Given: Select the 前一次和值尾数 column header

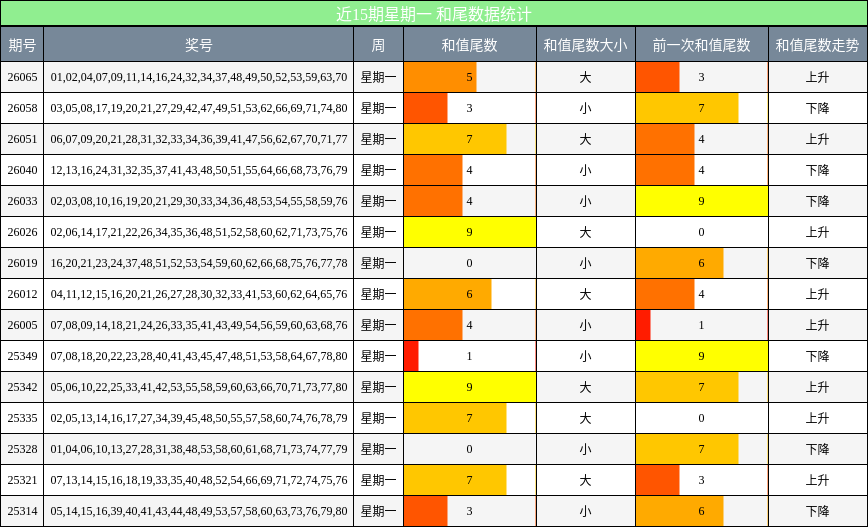Looking at the screenshot, I should tap(701, 45).
